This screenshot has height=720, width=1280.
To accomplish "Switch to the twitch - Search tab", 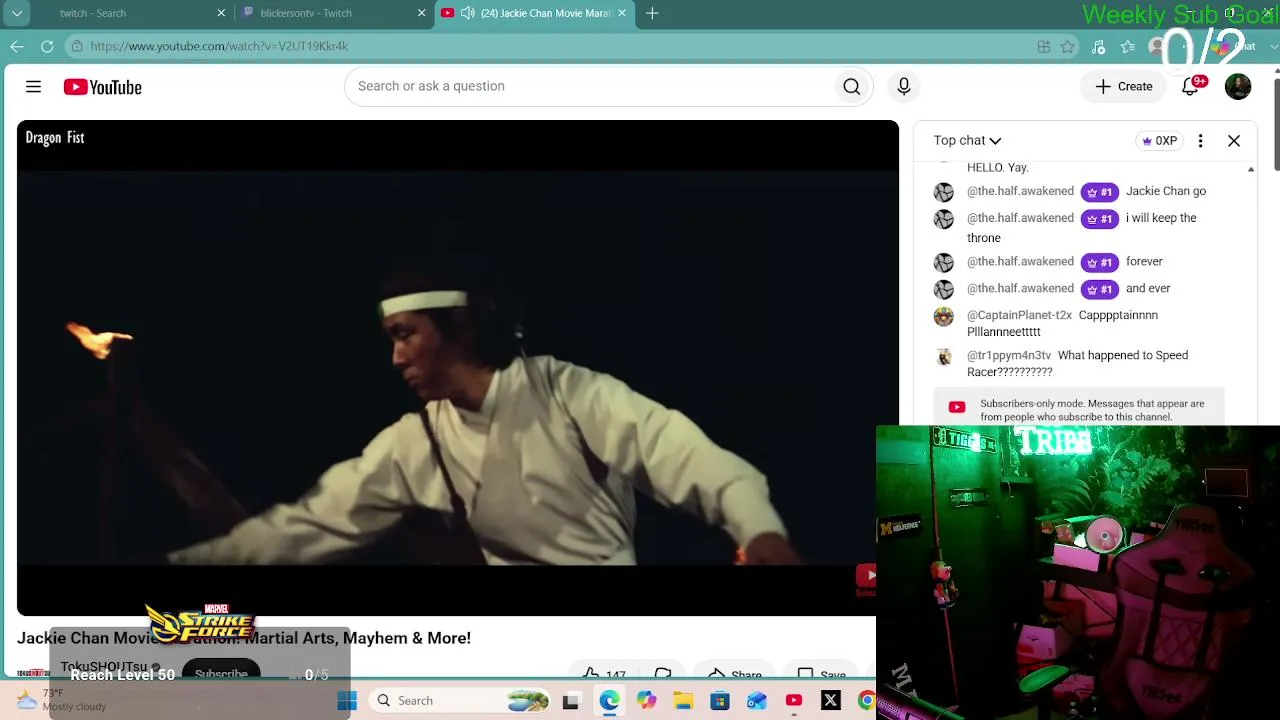I will (130, 13).
